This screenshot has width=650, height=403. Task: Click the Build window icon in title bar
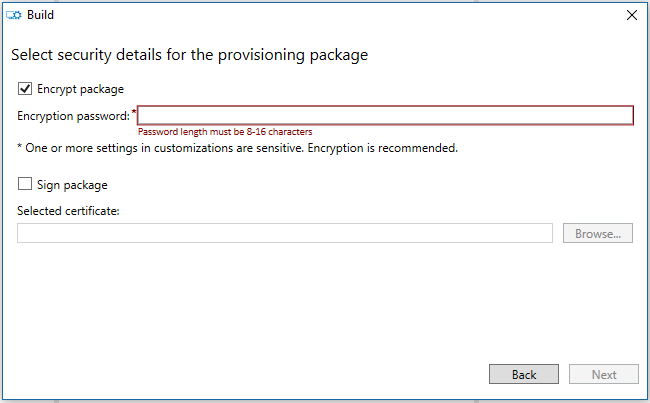pos(15,15)
